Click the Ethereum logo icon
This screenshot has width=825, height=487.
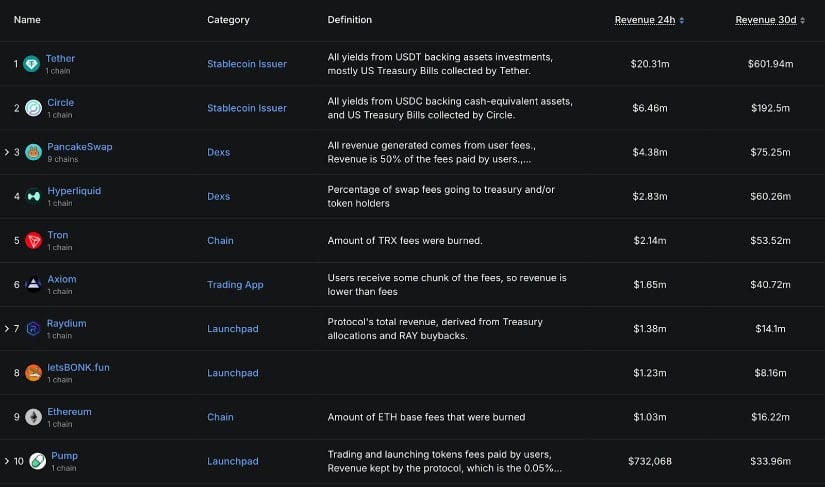(34, 418)
